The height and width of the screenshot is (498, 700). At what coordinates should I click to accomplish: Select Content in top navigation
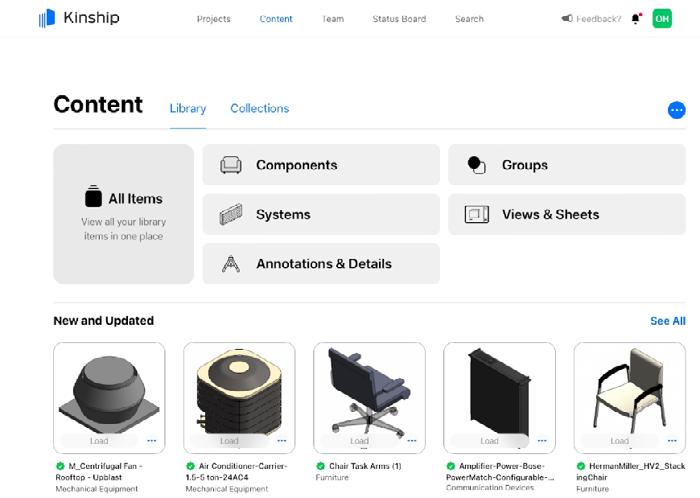tap(276, 19)
